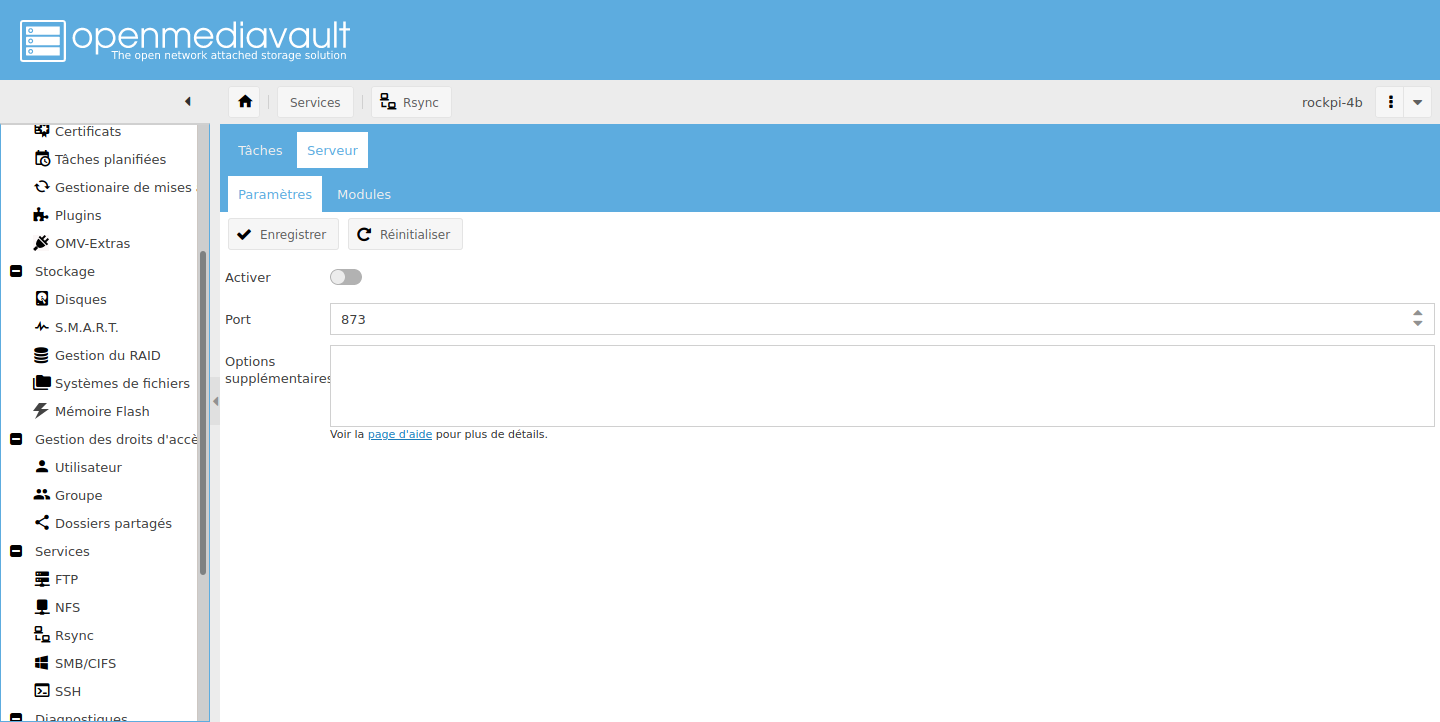Increase the Port value with up arrow
1440x722 pixels.
1417,313
